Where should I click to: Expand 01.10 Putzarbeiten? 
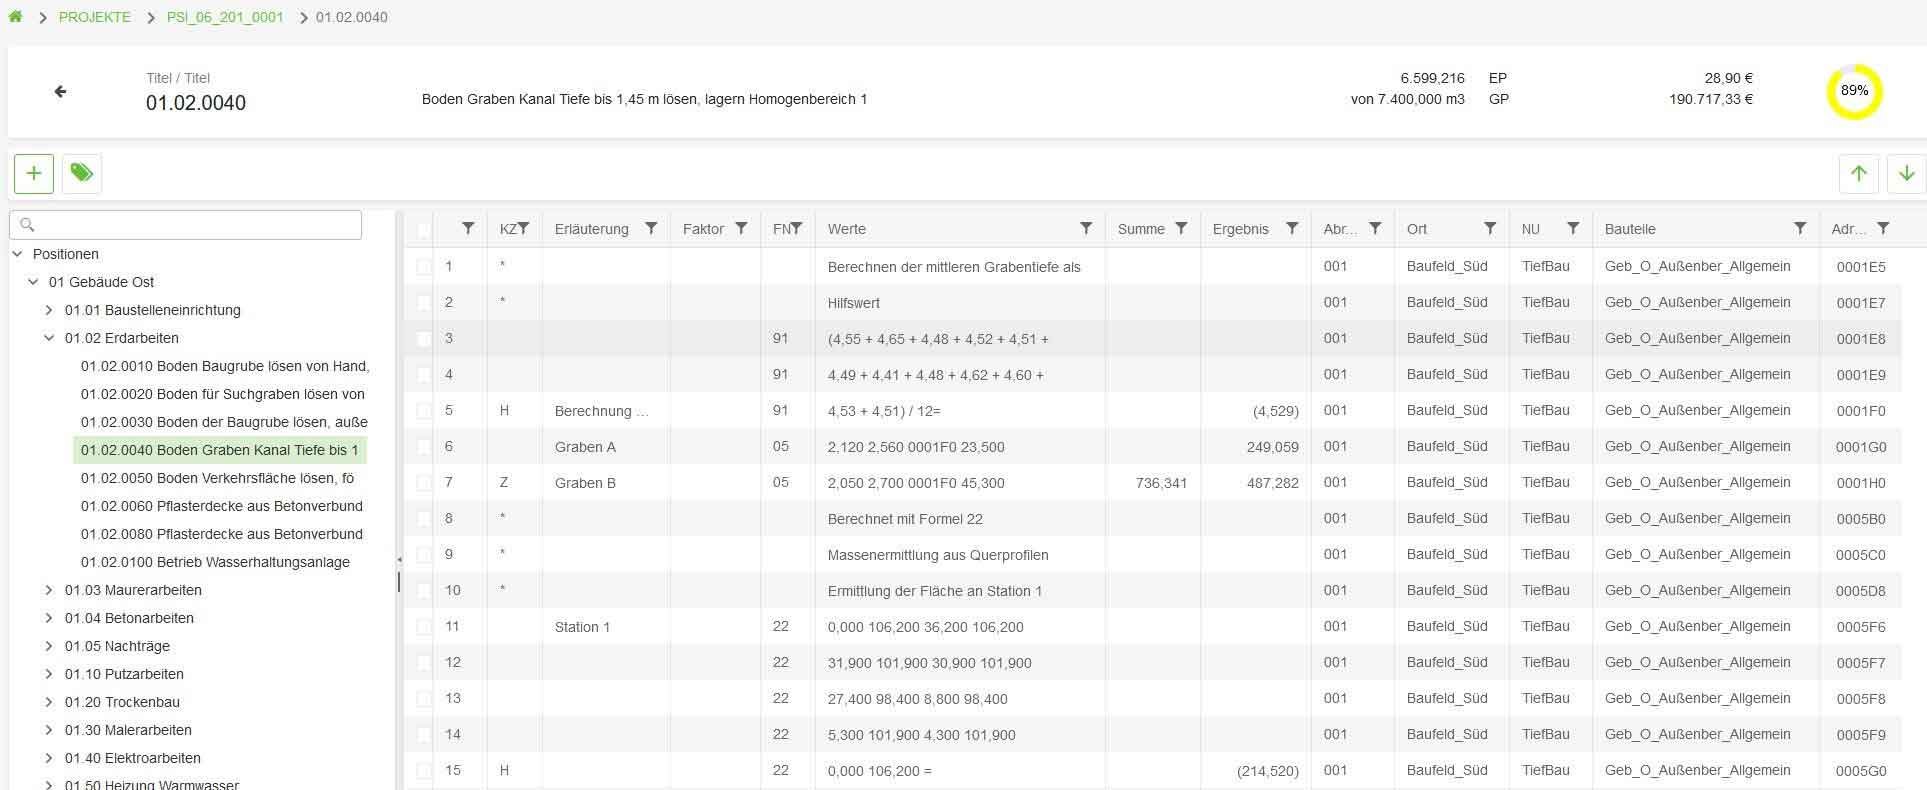tap(49, 674)
